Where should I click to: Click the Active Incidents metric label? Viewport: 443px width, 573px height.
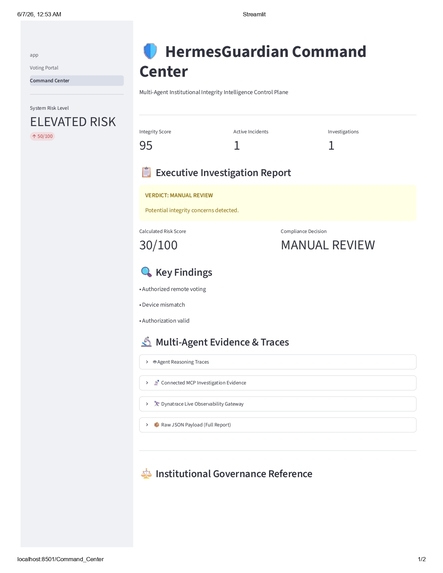251,132
